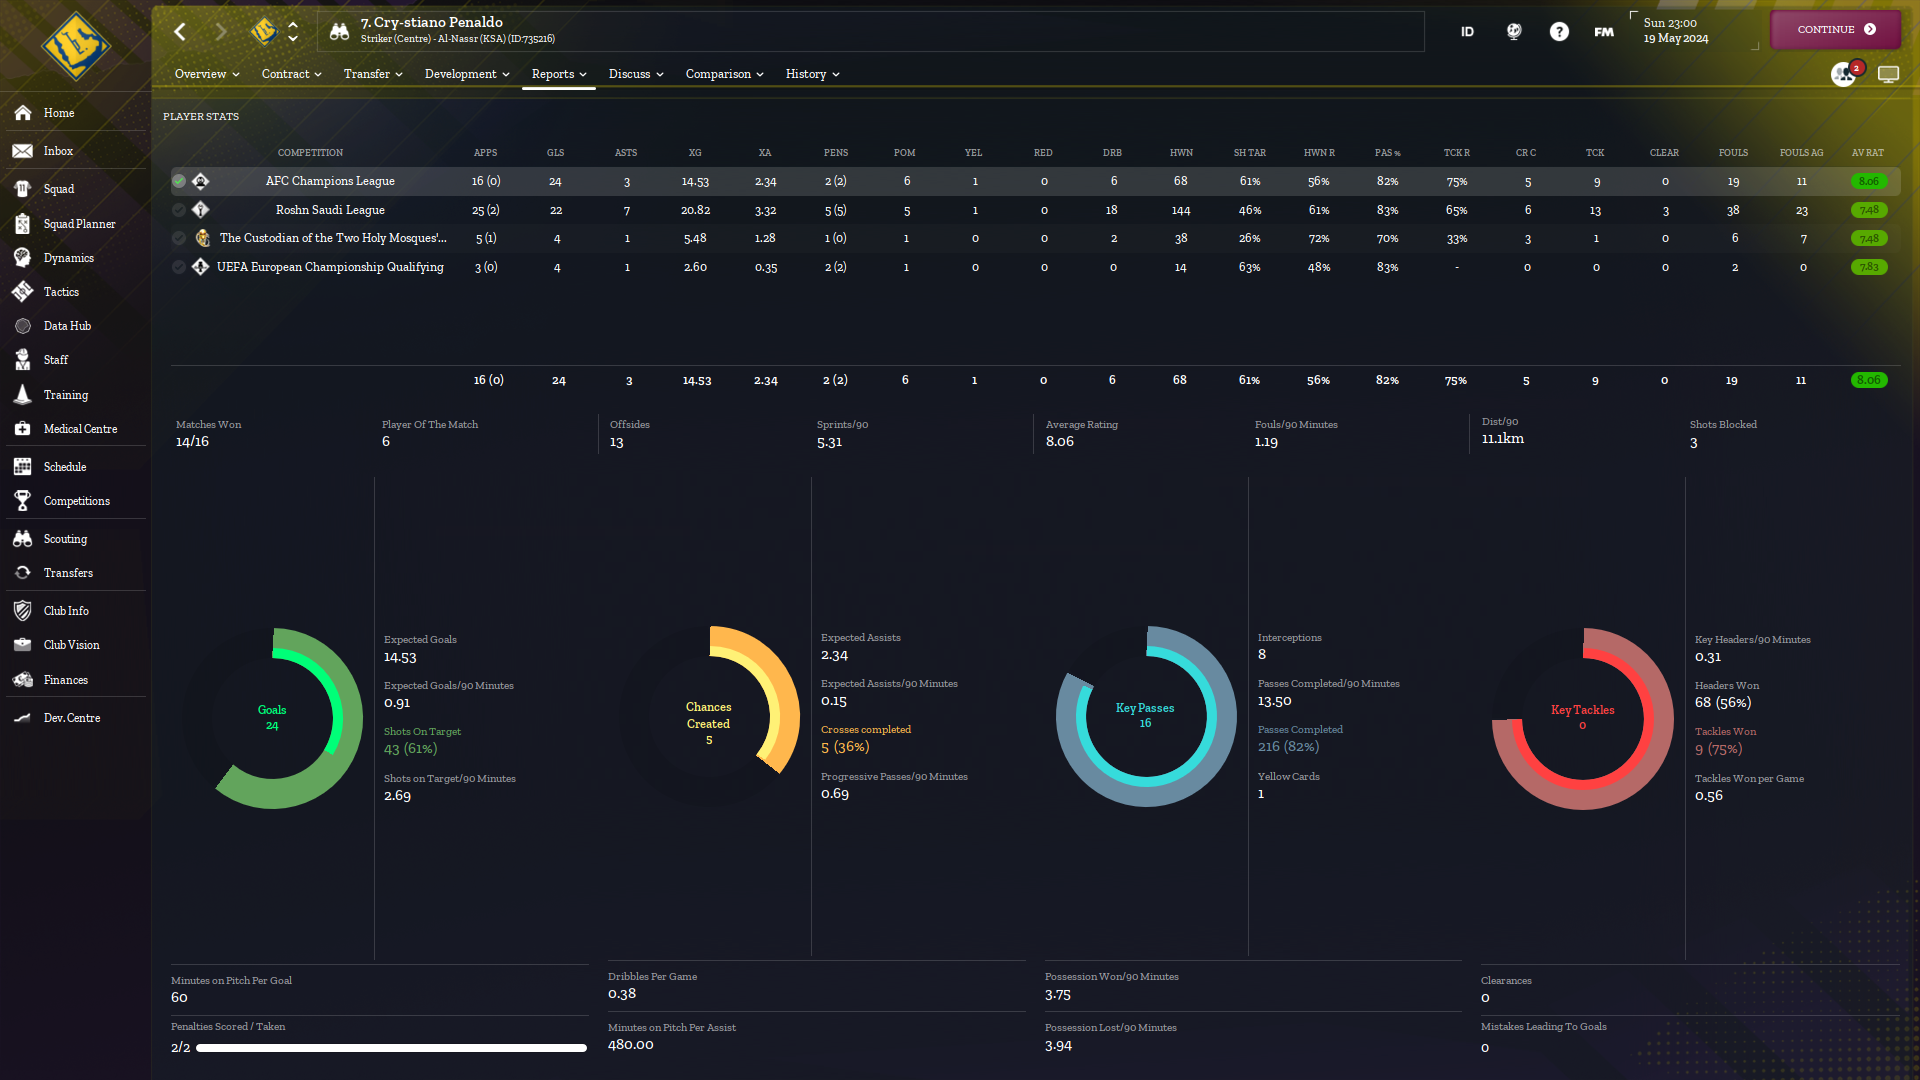Click the date Sun 23:00 19 May 2024
This screenshot has width=1920, height=1080.
coord(1676,31)
